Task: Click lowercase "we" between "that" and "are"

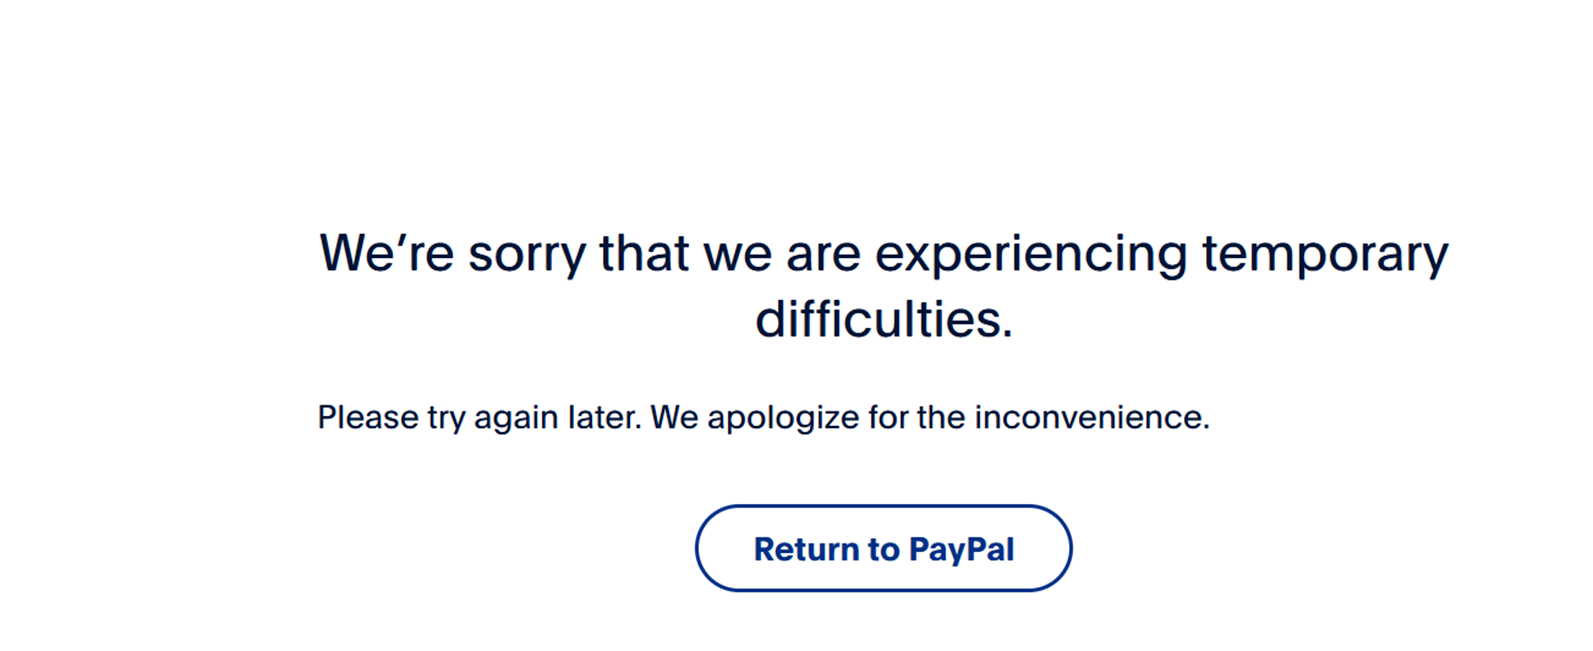Action: 738,253
